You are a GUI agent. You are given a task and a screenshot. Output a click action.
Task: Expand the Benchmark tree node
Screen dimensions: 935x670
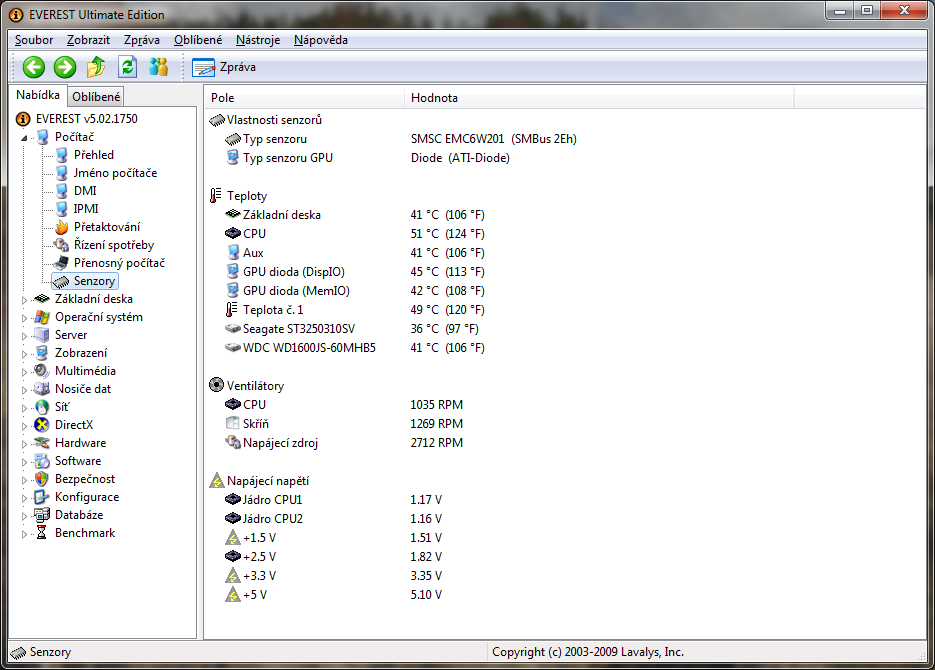tap(24, 534)
